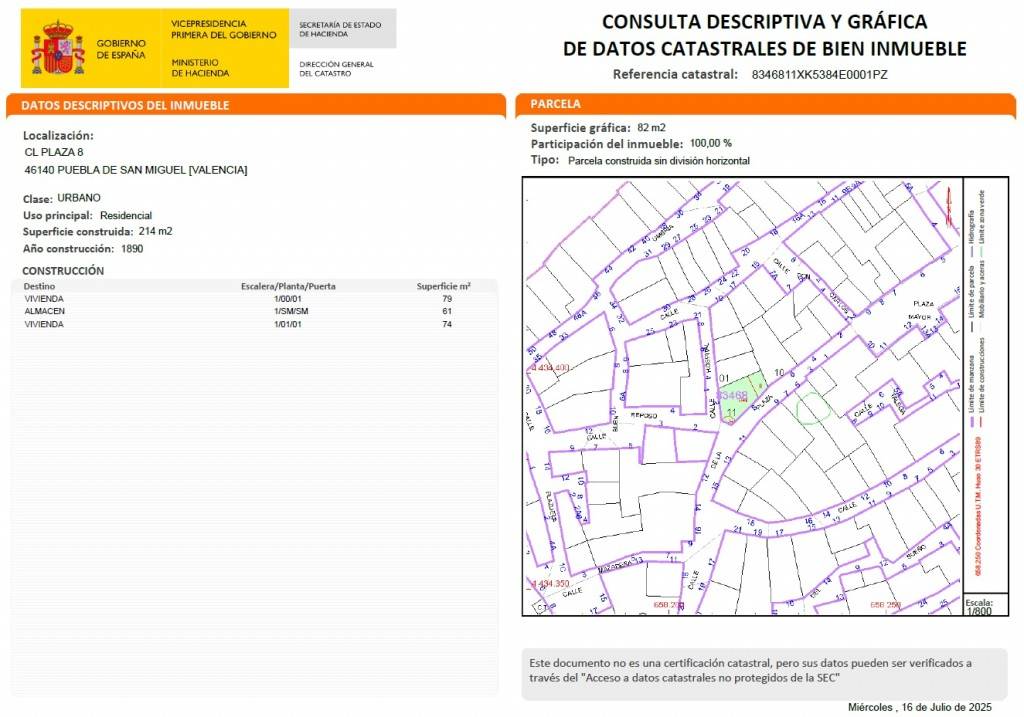Click the '1/00/01' cell
The image size is (1024, 717).
coord(288,298)
